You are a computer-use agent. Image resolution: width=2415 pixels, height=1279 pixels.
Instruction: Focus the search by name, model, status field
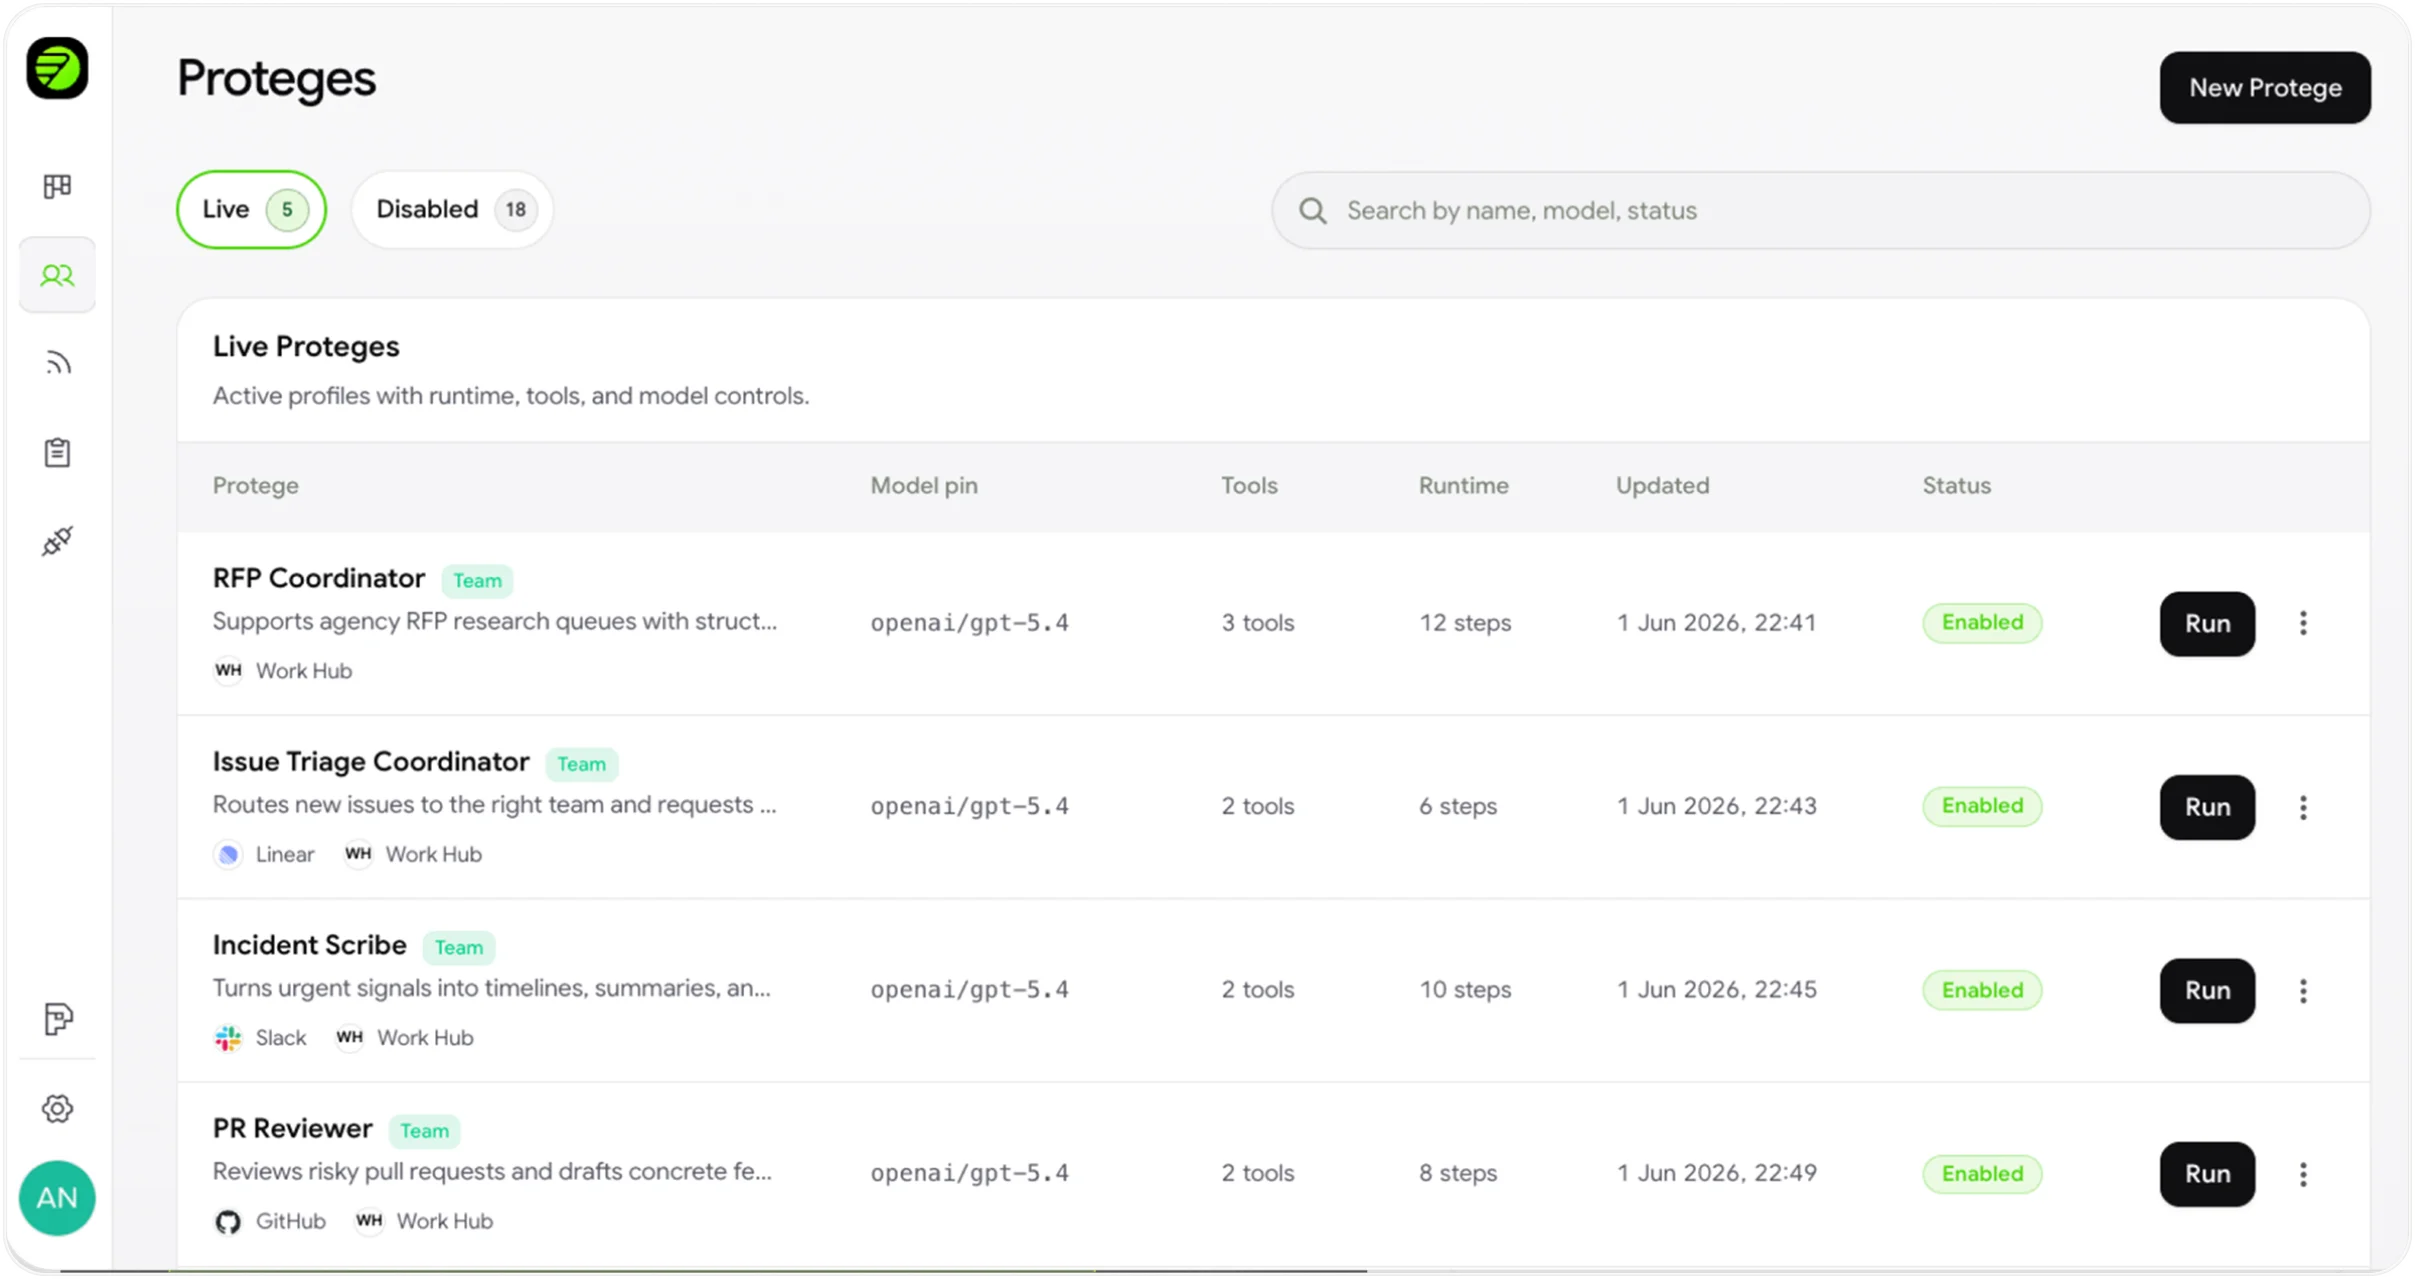[x=1821, y=210]
